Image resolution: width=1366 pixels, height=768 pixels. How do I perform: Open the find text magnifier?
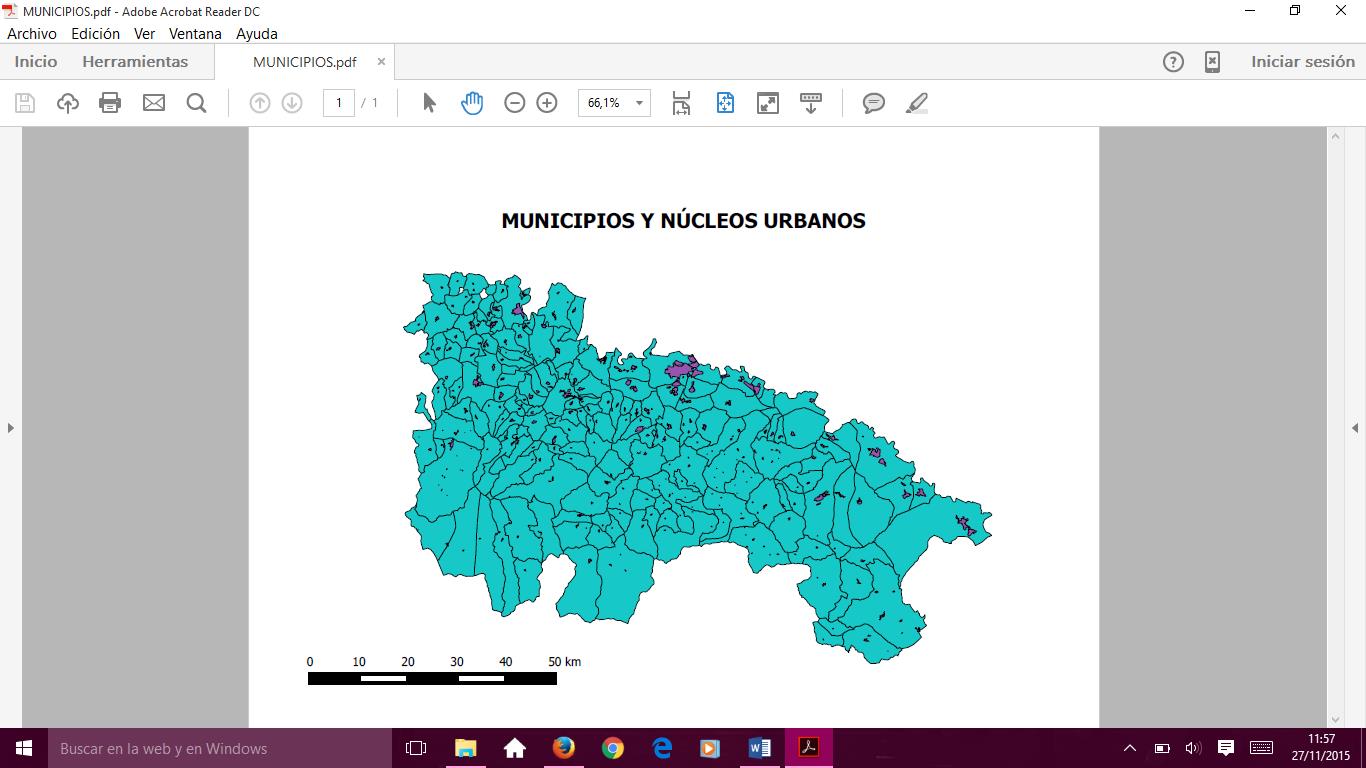point(196,103)
